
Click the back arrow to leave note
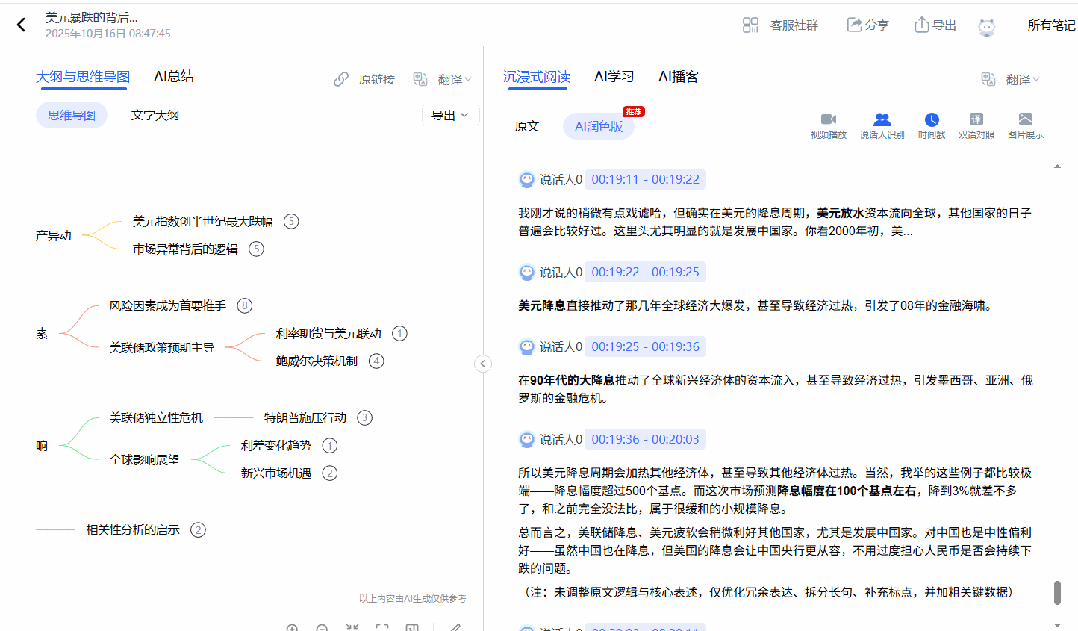click(x=21, y=25)
